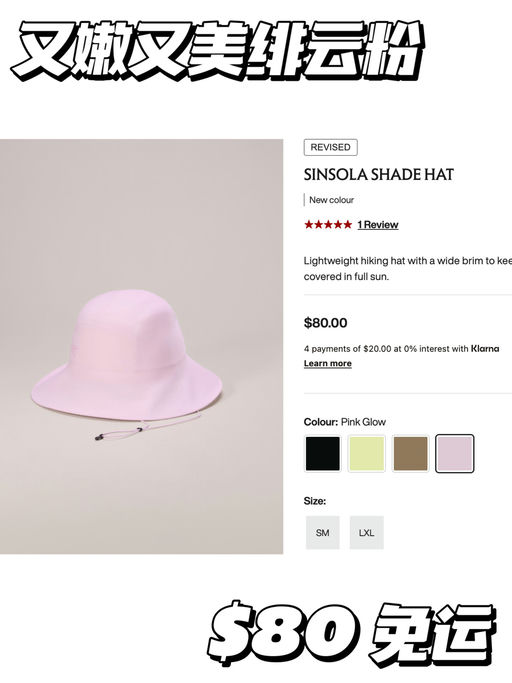Image resolution: width=512 pixels, height=683 pixels.
Task: Click the $80.00 price
Action: [x=326, y=323]
